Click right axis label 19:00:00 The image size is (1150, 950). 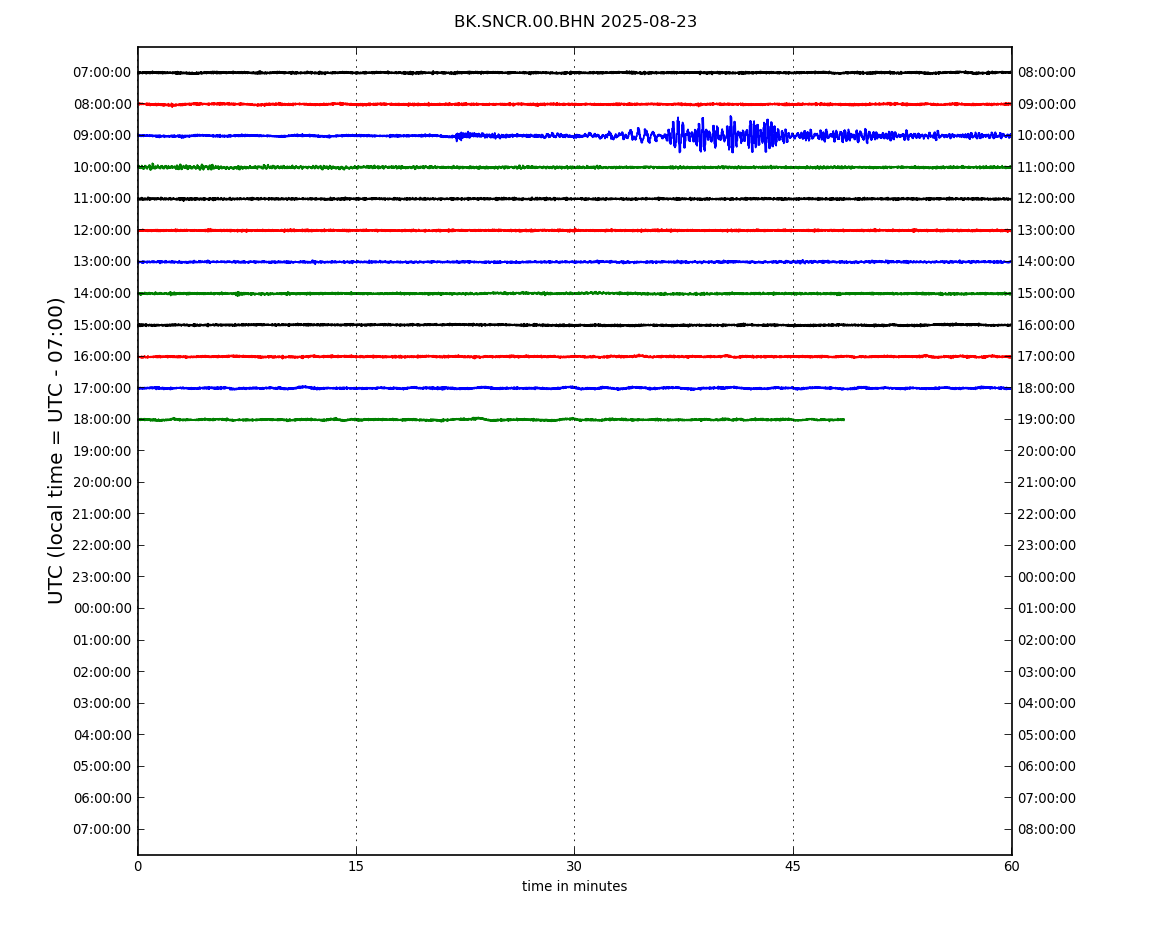coord(1047,420)
